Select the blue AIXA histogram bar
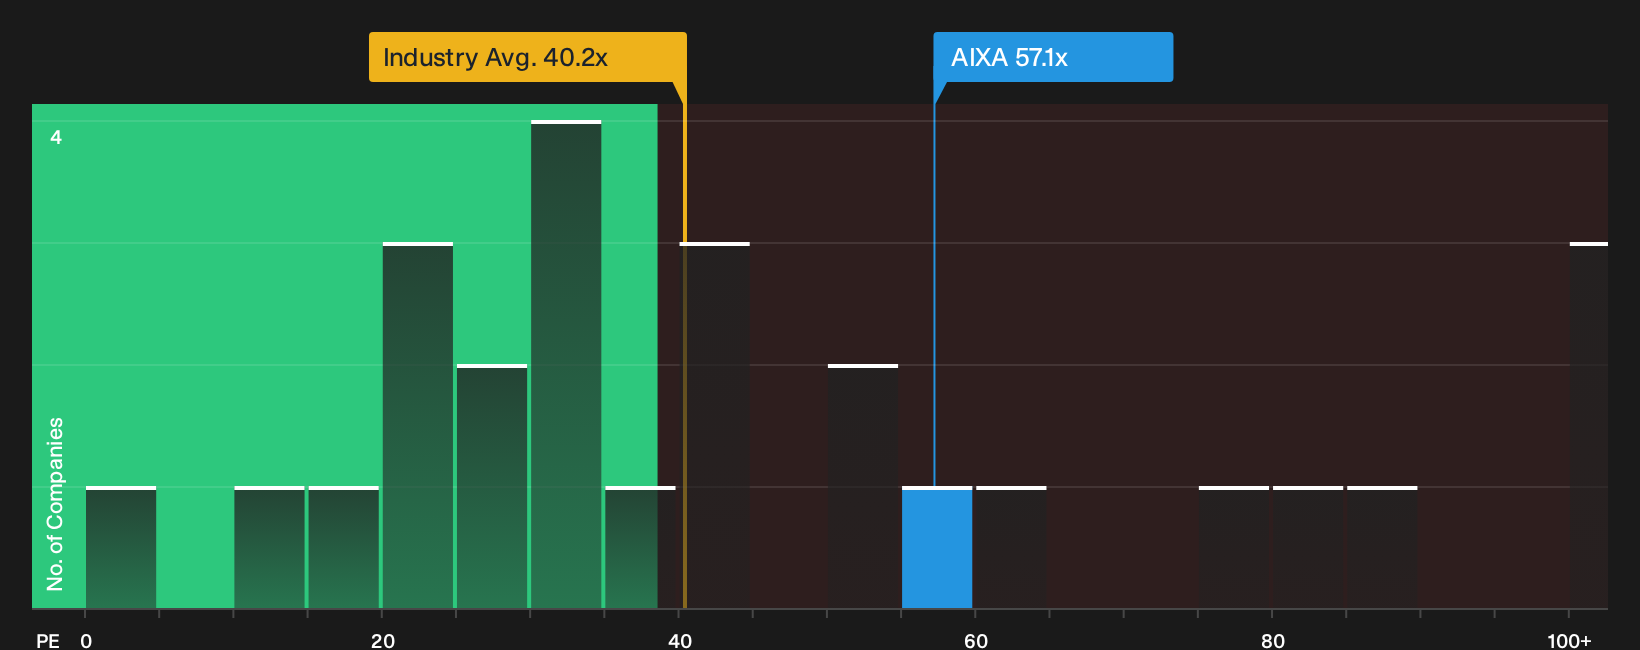 pos(937,548)
